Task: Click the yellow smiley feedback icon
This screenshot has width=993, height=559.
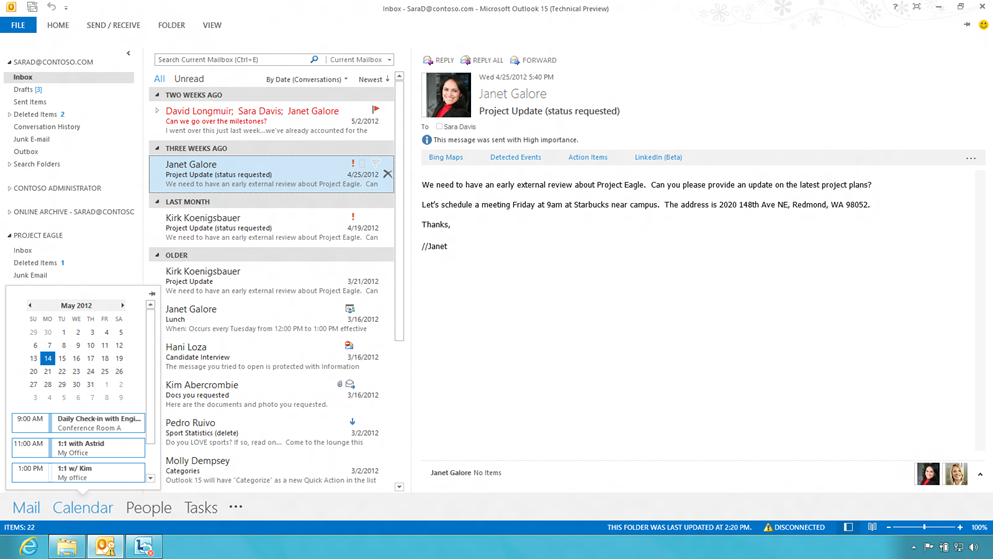Action: click(x=984, y=25)
